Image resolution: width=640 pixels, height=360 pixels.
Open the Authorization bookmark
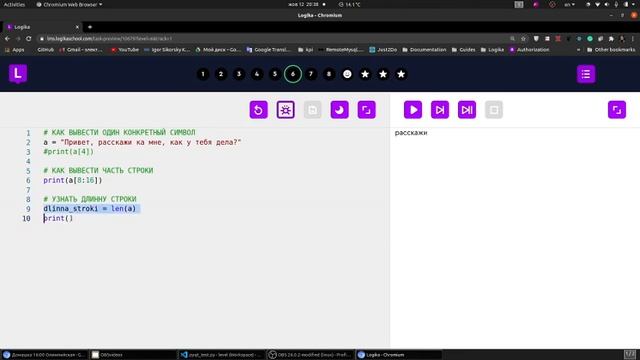529,50
